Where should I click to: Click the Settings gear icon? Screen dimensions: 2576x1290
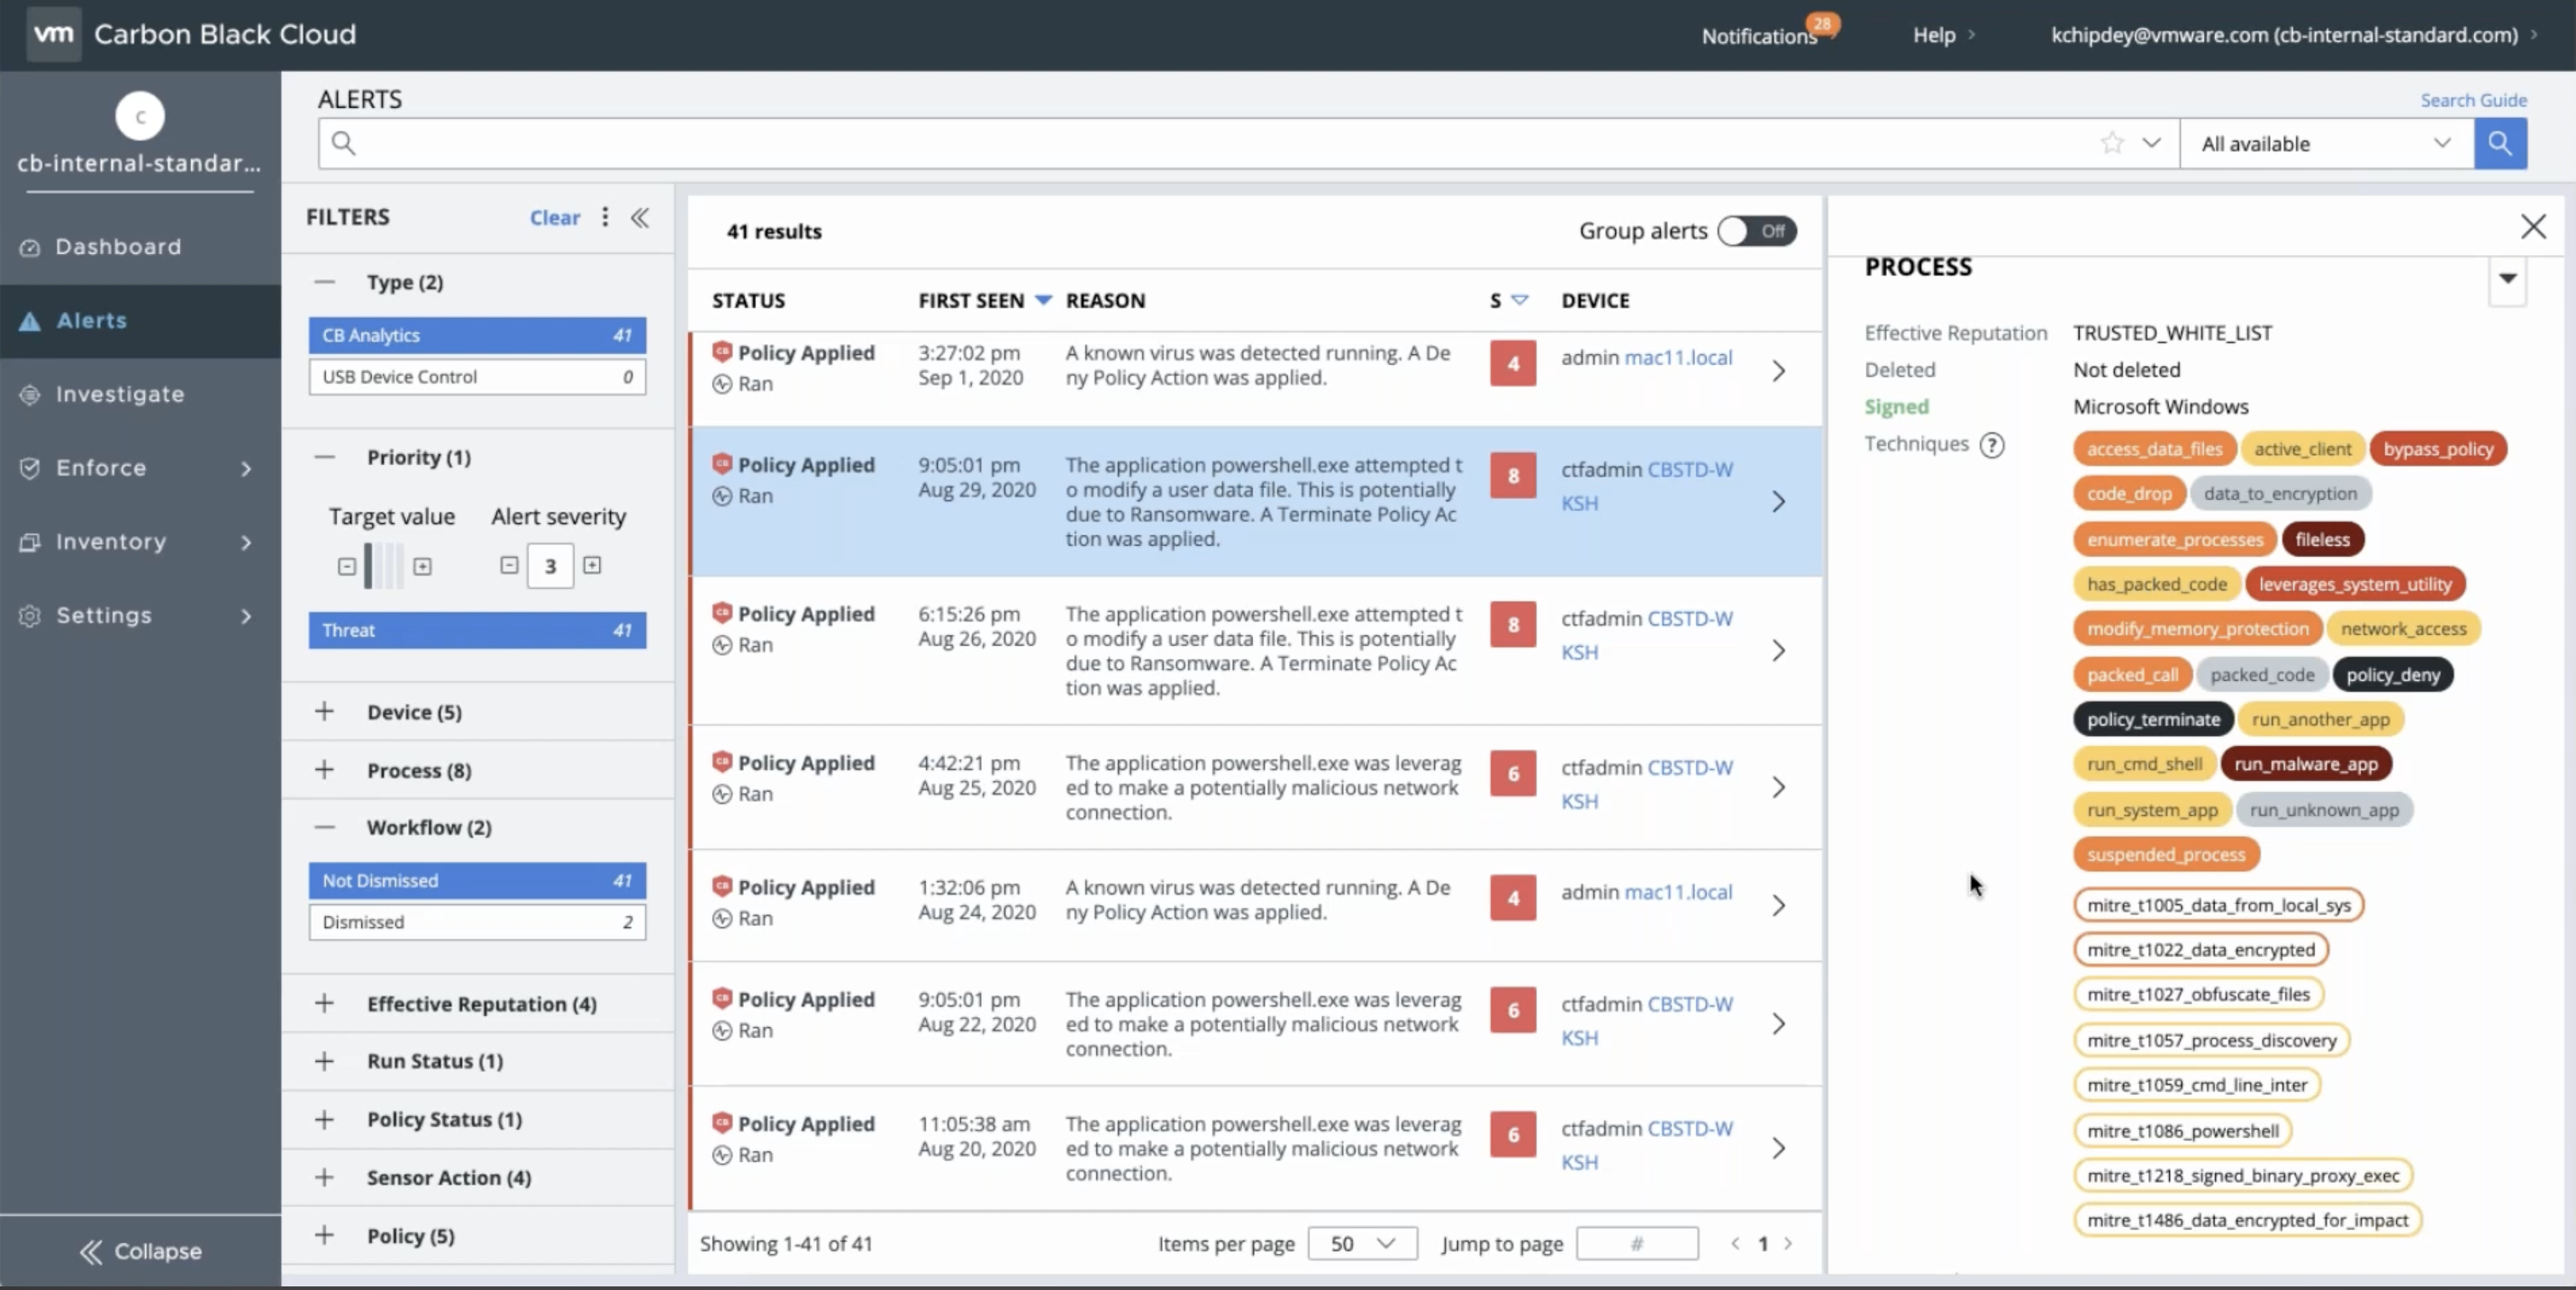30,616
